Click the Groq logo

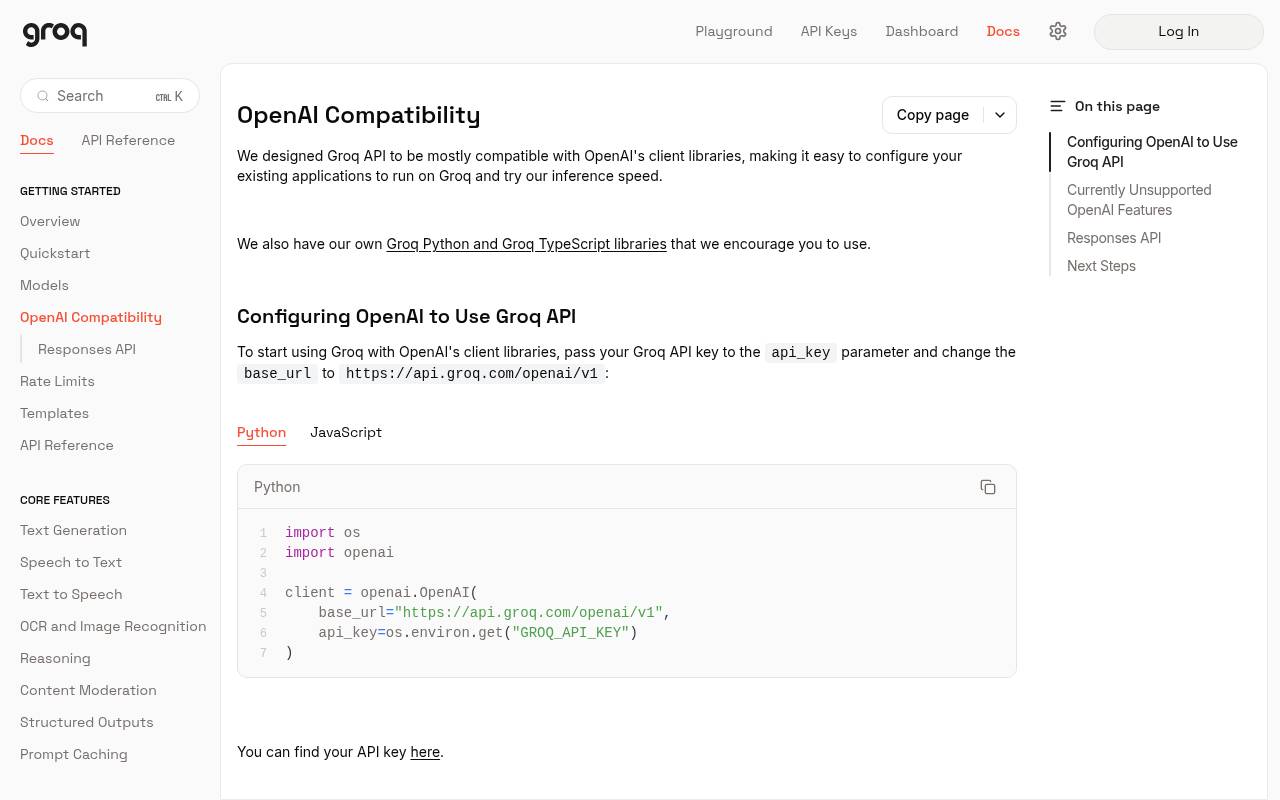click(55, 33)
